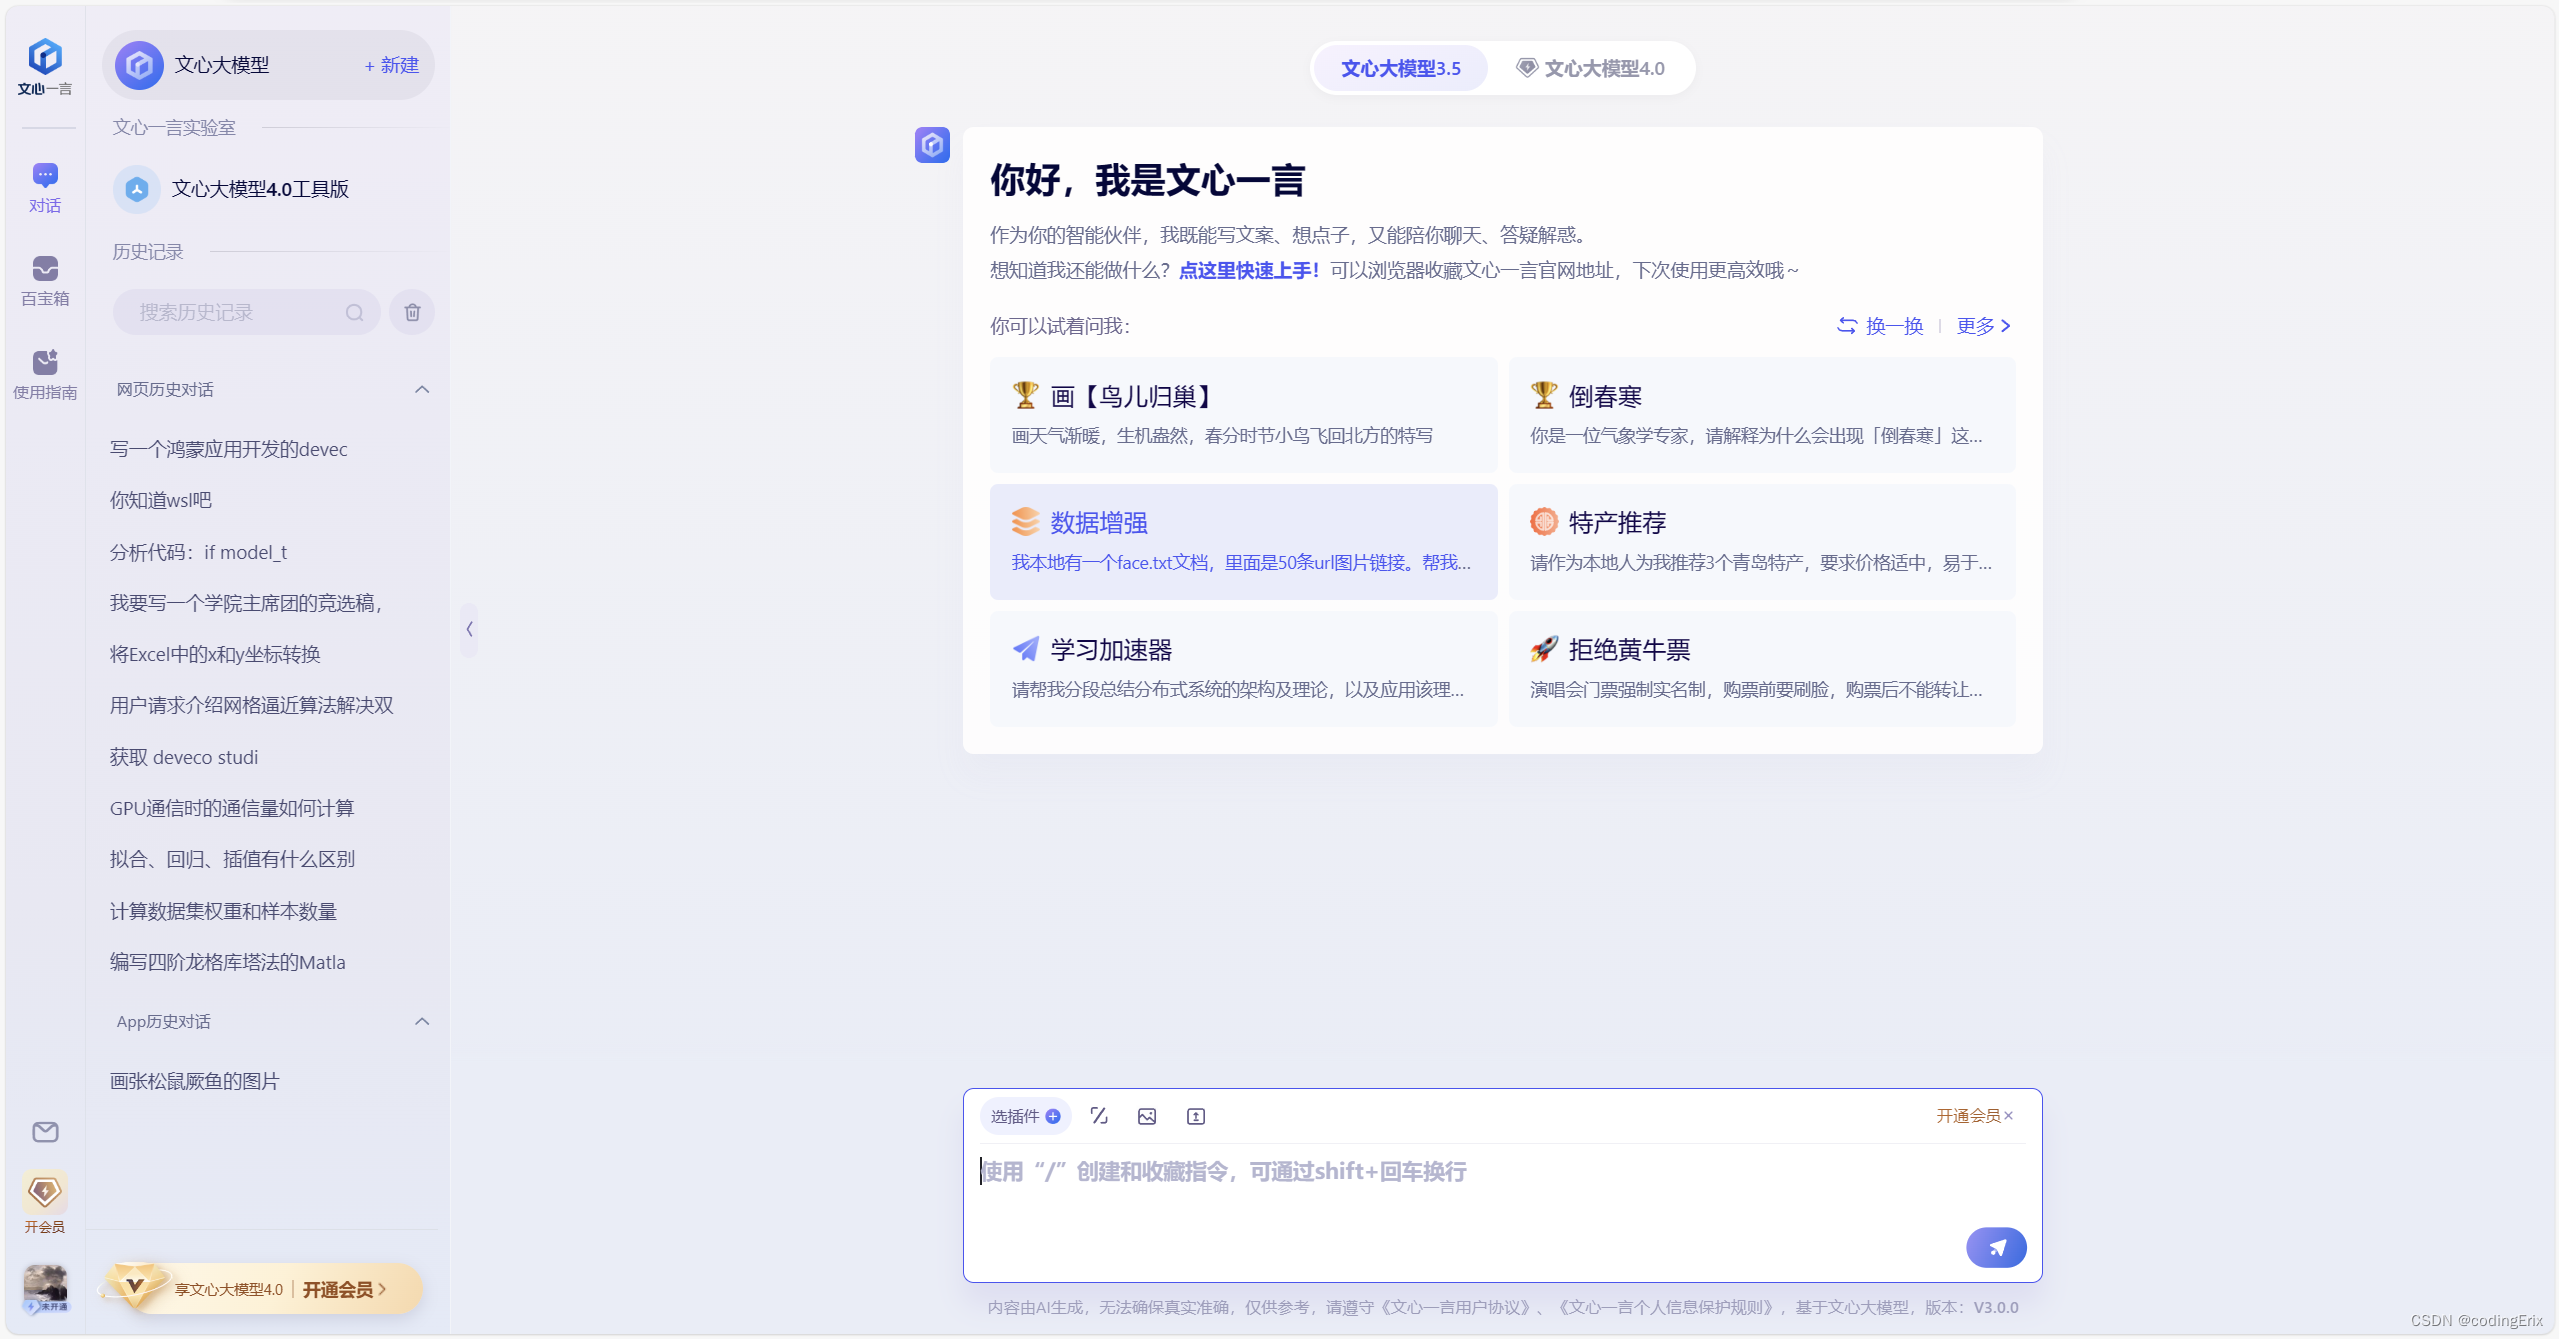This screenshot has height=1339, width=2559.
Task: Select the 倒春寒 suggestion card
Action: (x=1762, y=415)
